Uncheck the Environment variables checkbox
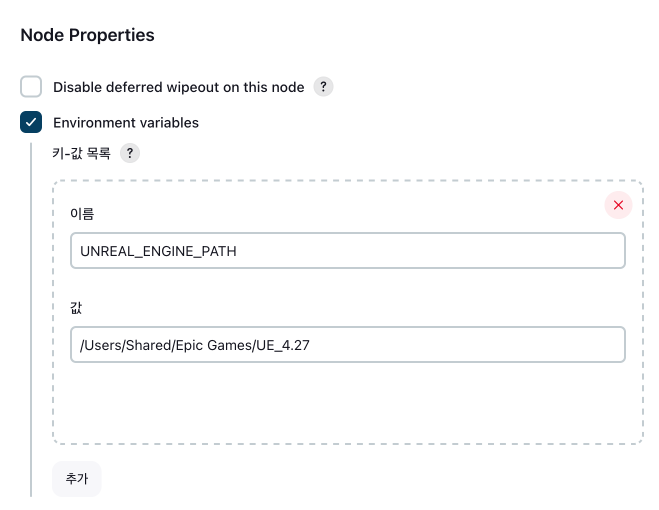 (31, 123)
